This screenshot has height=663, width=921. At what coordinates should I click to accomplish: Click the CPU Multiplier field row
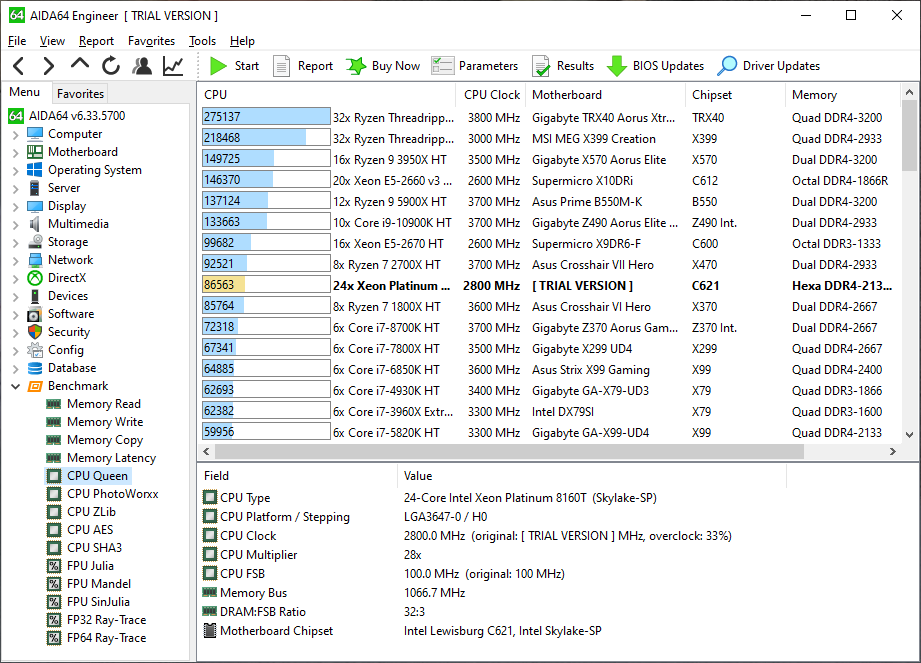click(x=493, y=555)
